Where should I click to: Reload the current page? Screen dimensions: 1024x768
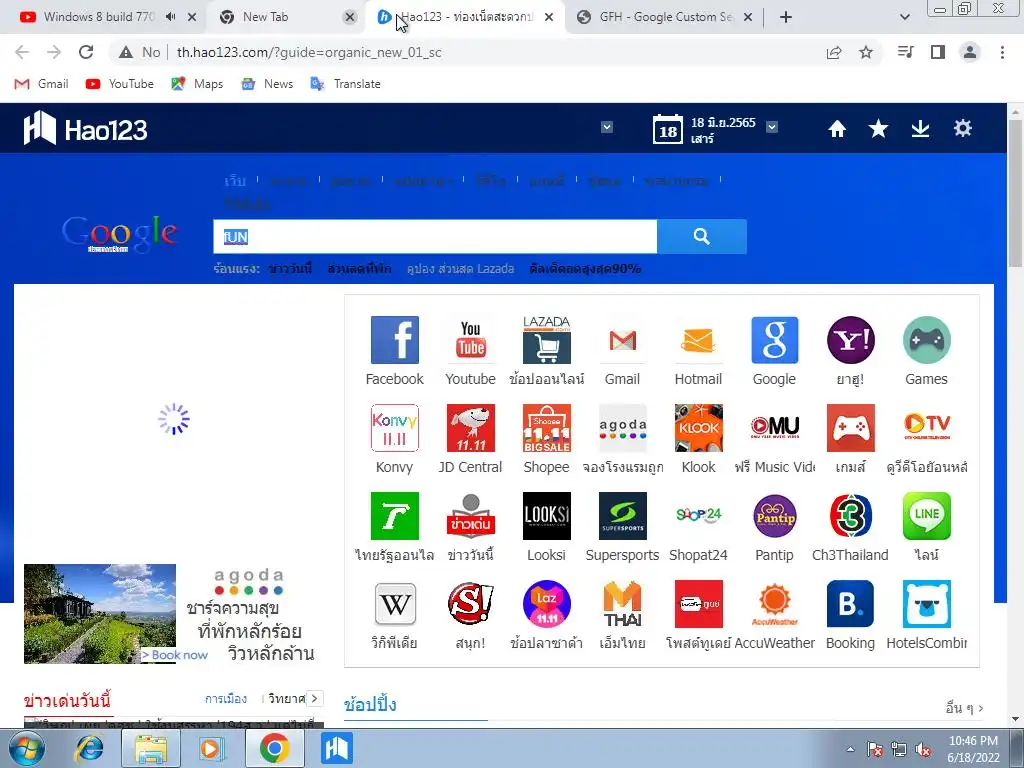point(86,52)
